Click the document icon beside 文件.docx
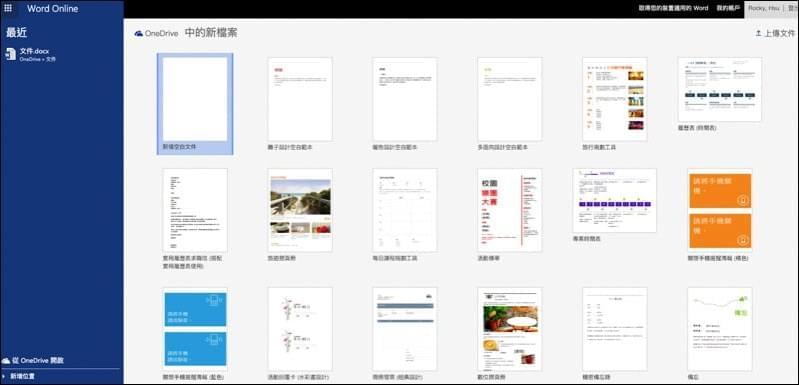The image size is (799, 385). (x=11, y=54)
